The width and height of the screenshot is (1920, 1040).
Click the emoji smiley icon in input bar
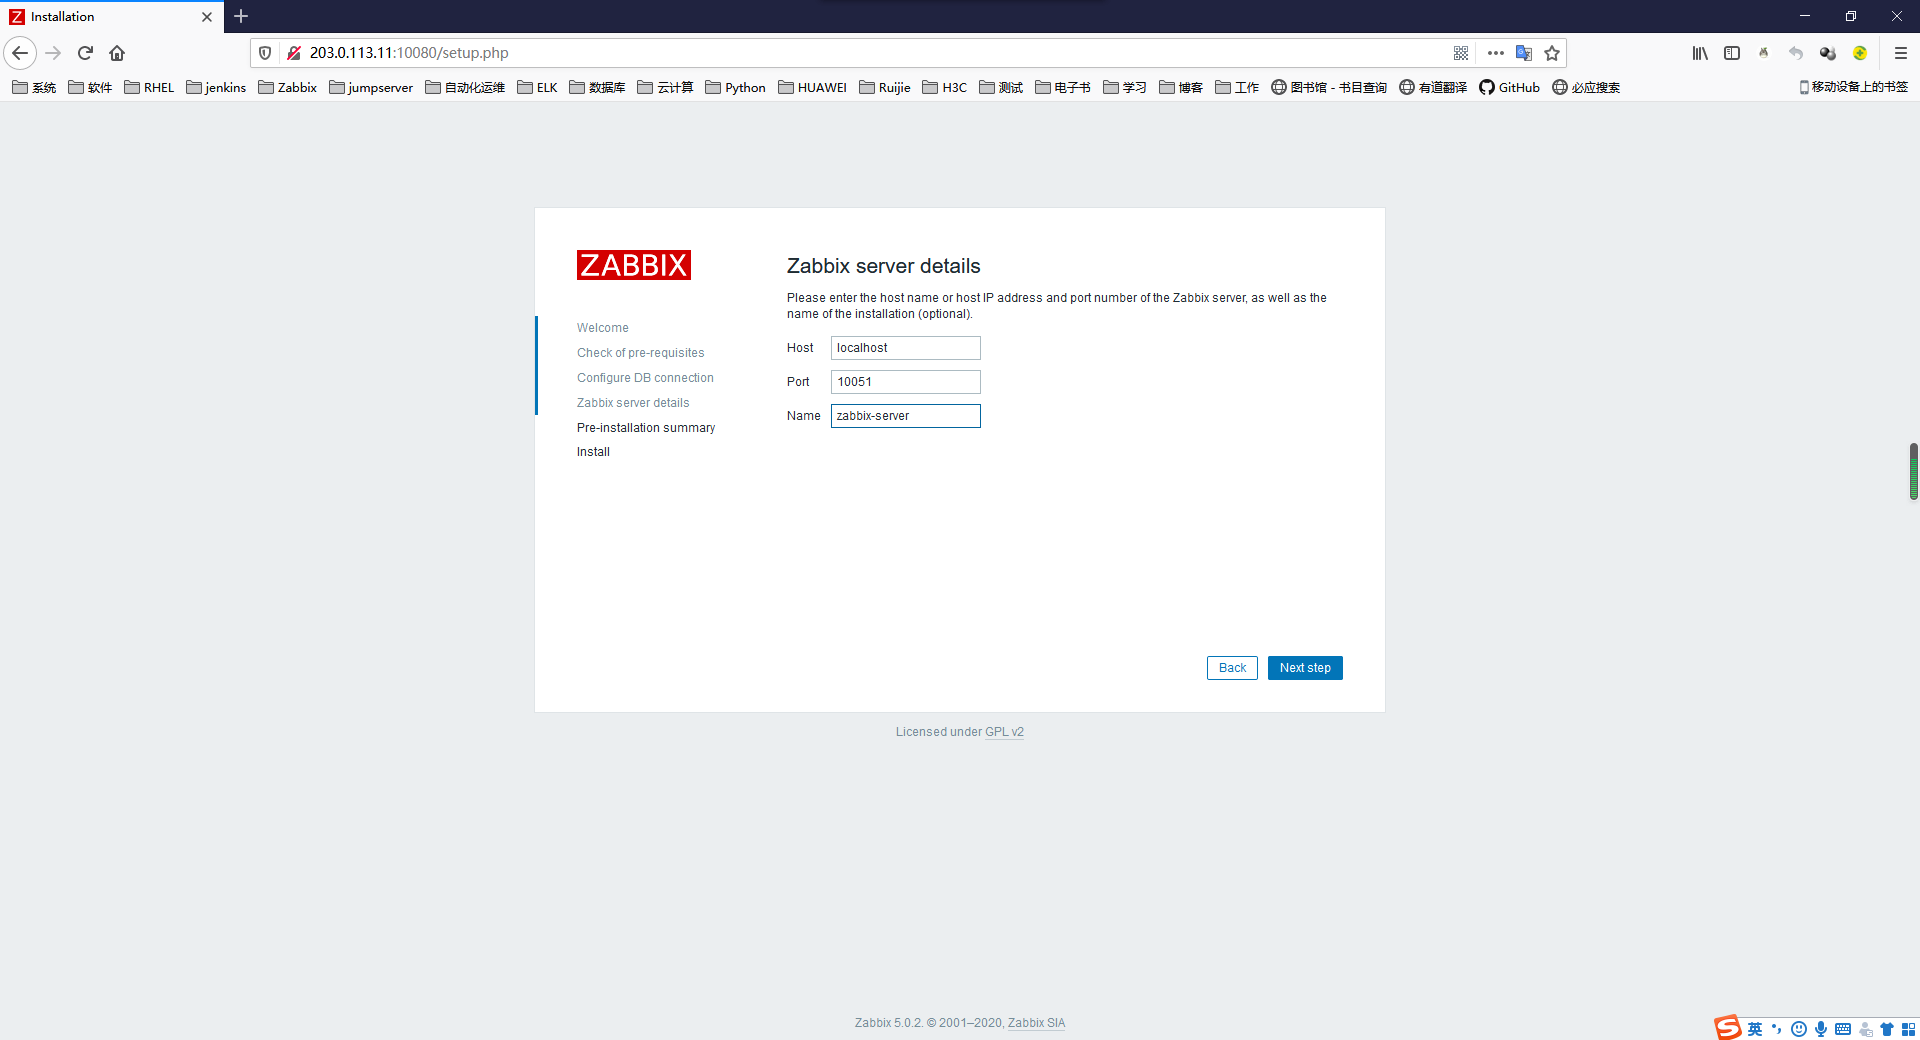tap(1799, 1029)
